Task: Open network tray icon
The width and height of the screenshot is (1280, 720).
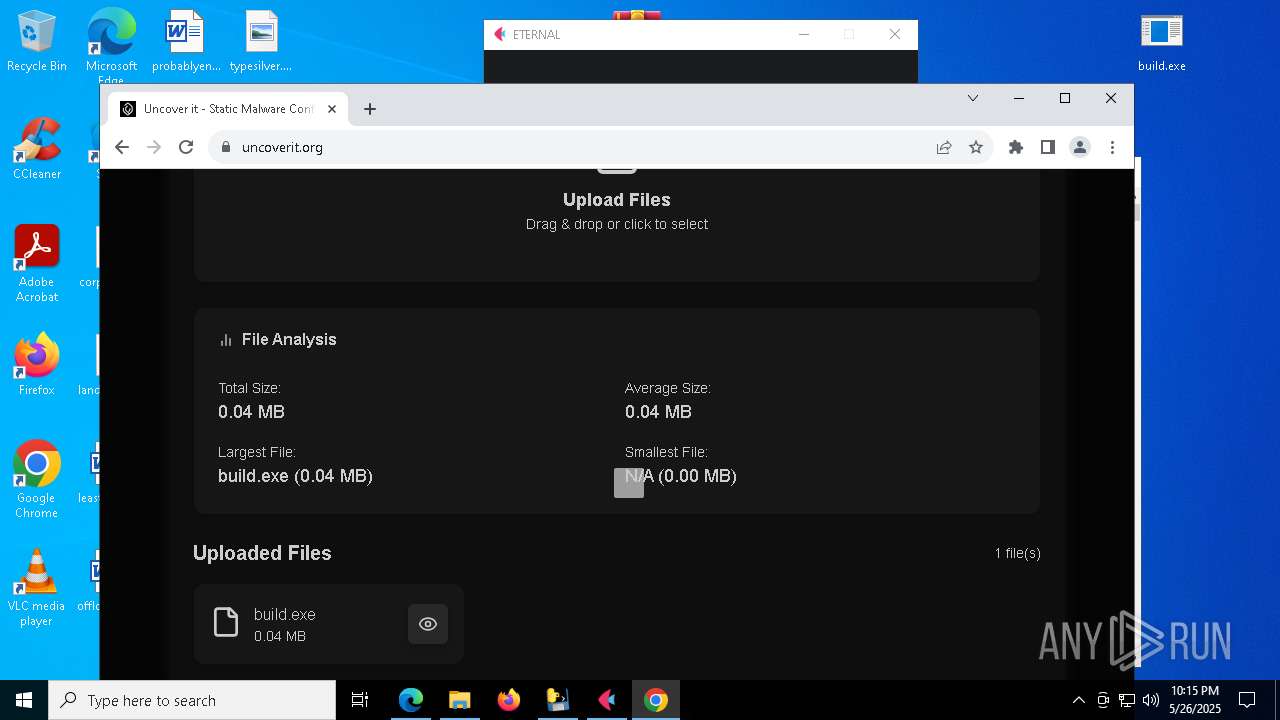Action: (1126, 700)
